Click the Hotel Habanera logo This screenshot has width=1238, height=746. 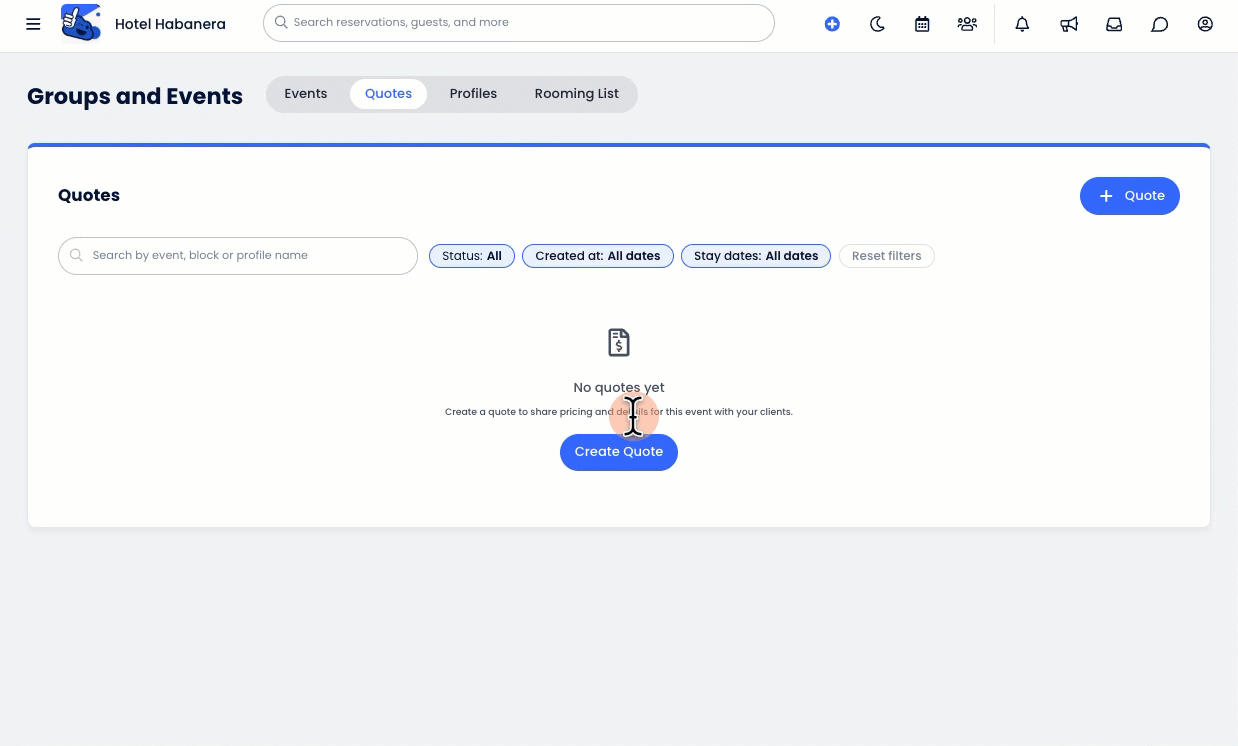pyautogui.click(x=81, y=23)
